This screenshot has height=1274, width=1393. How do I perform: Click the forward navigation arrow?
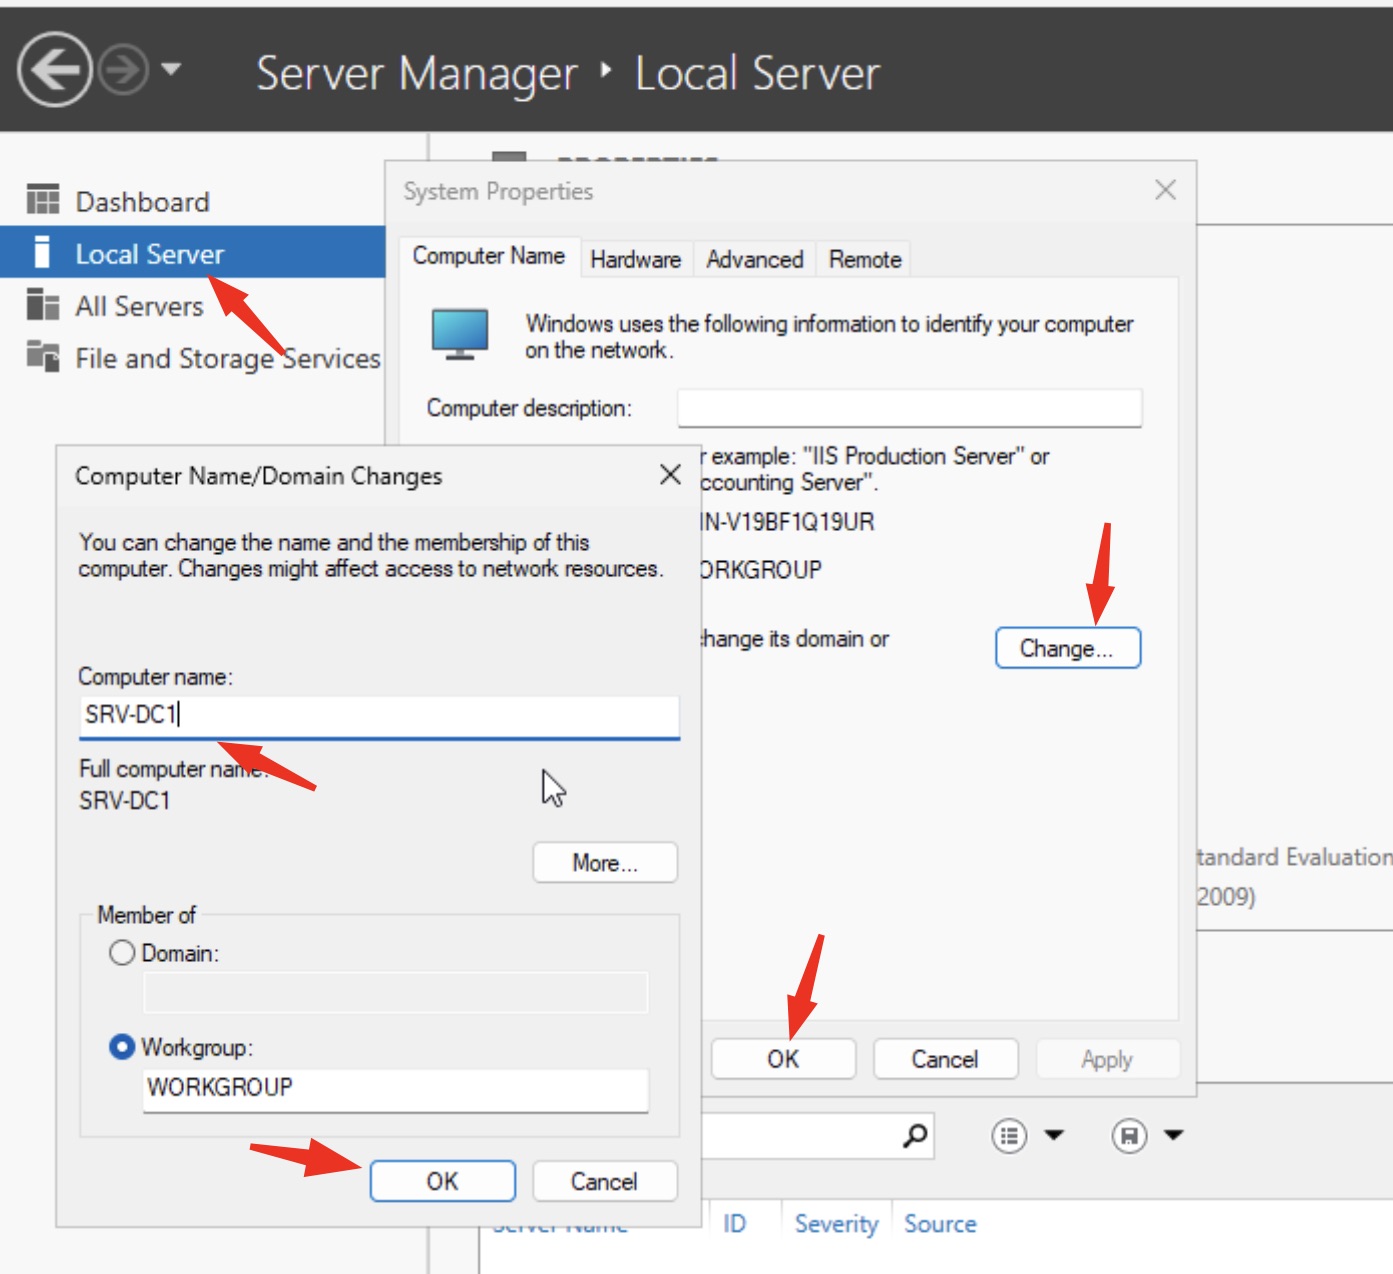coord(125,70)
